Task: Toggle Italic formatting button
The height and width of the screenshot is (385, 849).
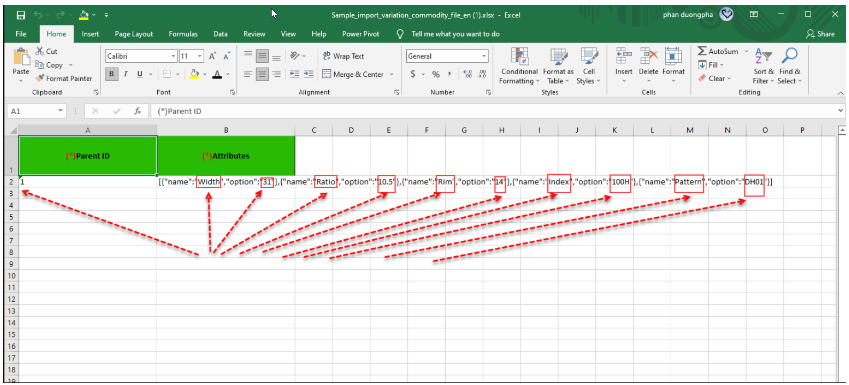Action: 126,74
